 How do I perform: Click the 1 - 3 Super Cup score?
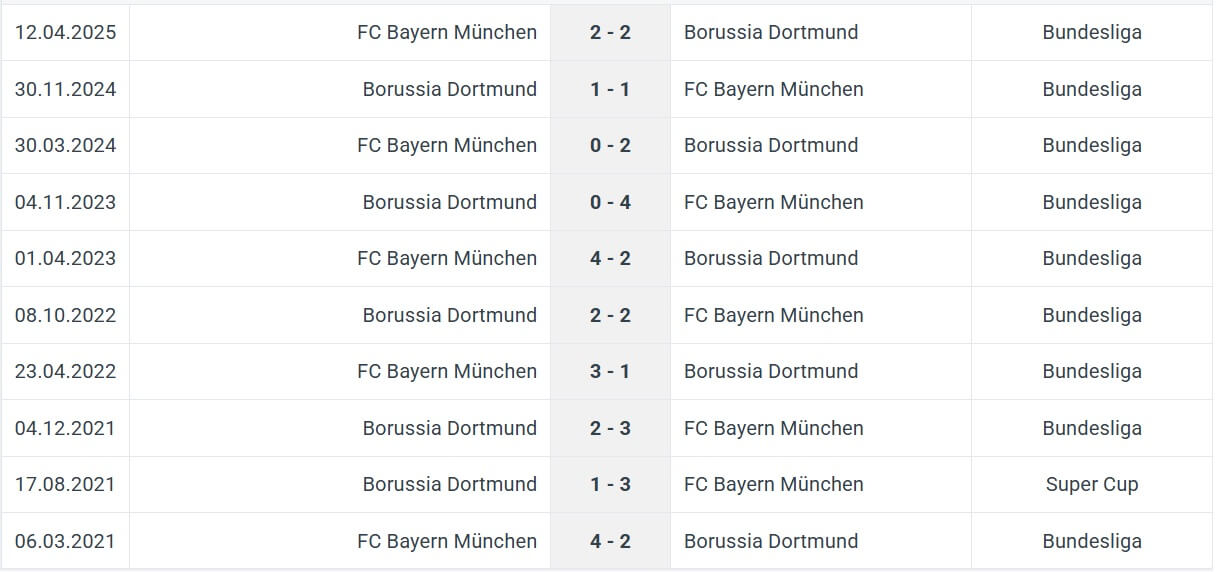tap(610, 484)
